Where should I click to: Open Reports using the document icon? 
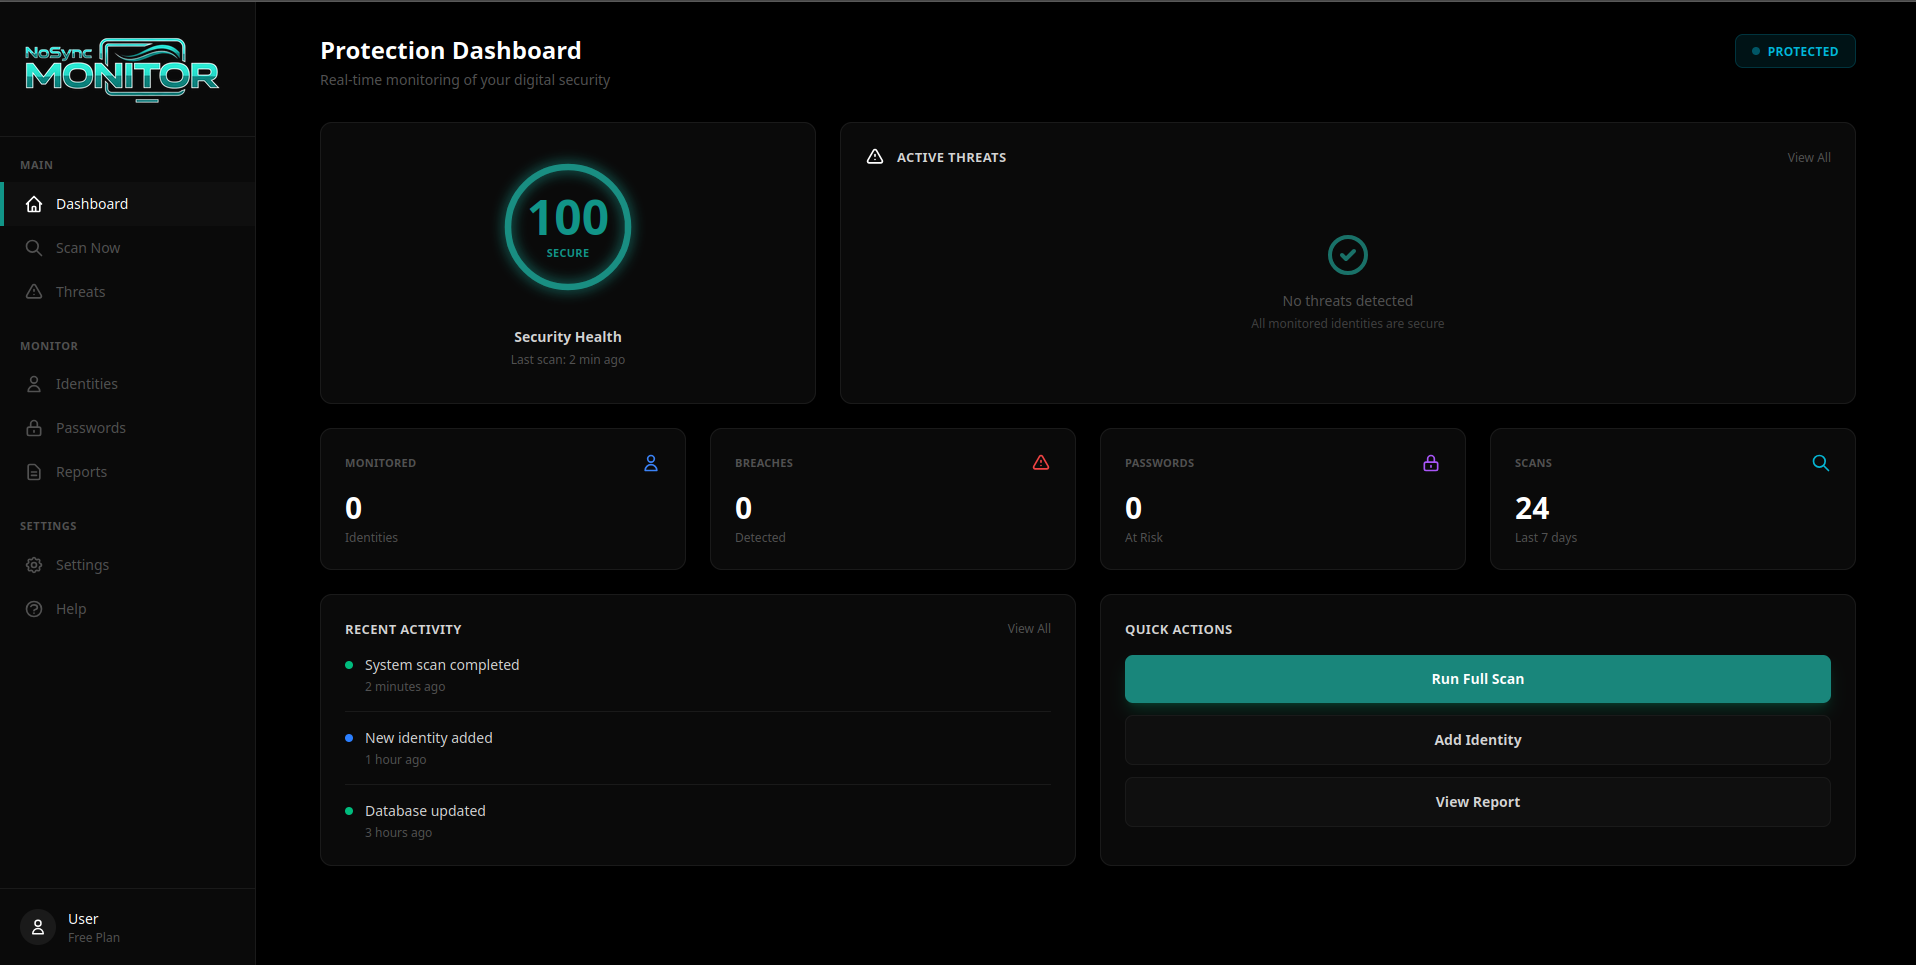click(33, 471)
